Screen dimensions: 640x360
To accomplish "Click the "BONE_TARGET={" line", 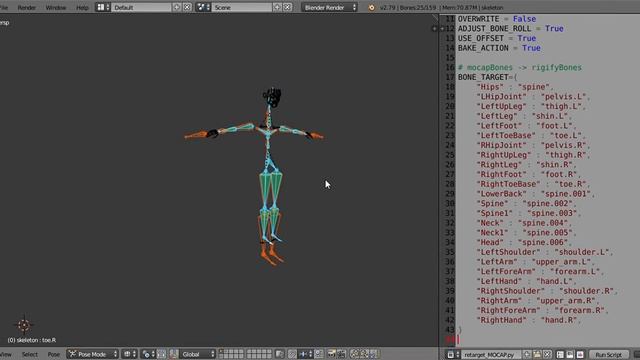I will pos(487,77).
